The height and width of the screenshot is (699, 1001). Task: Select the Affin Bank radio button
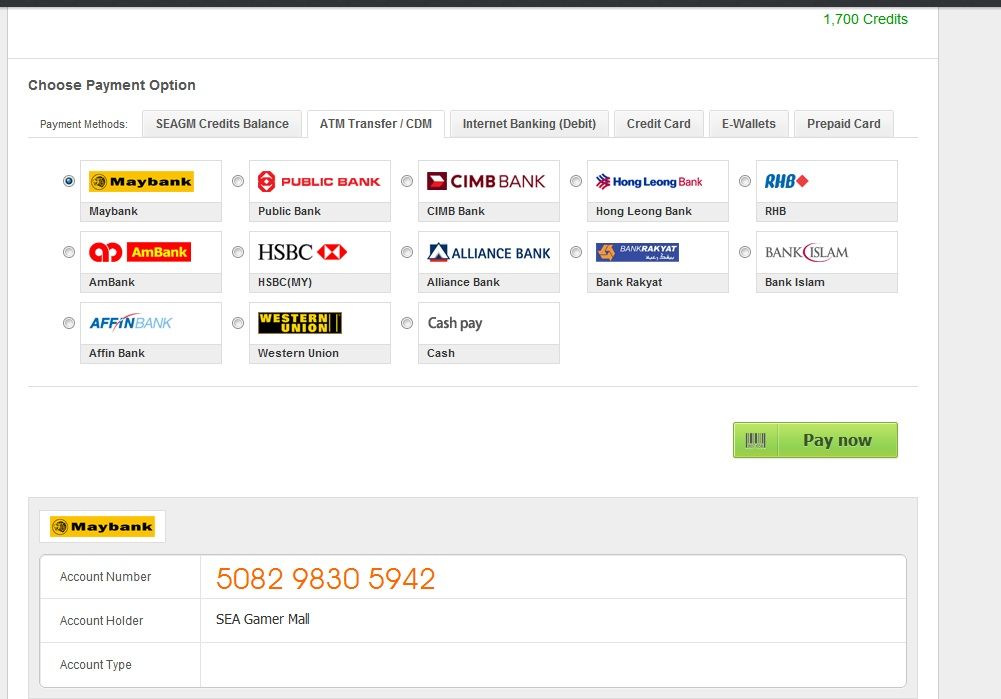[69, 323]
